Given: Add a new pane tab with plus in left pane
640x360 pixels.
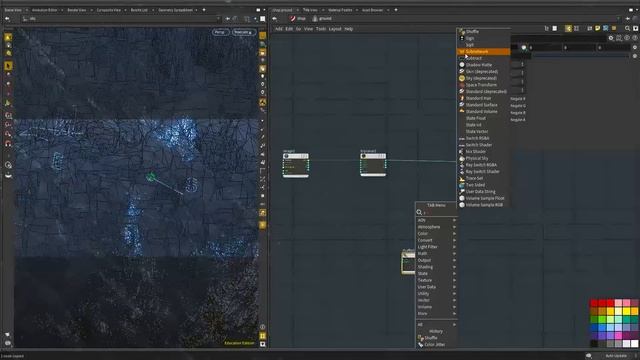Looking at the screenshot, I should click(204, 10).
